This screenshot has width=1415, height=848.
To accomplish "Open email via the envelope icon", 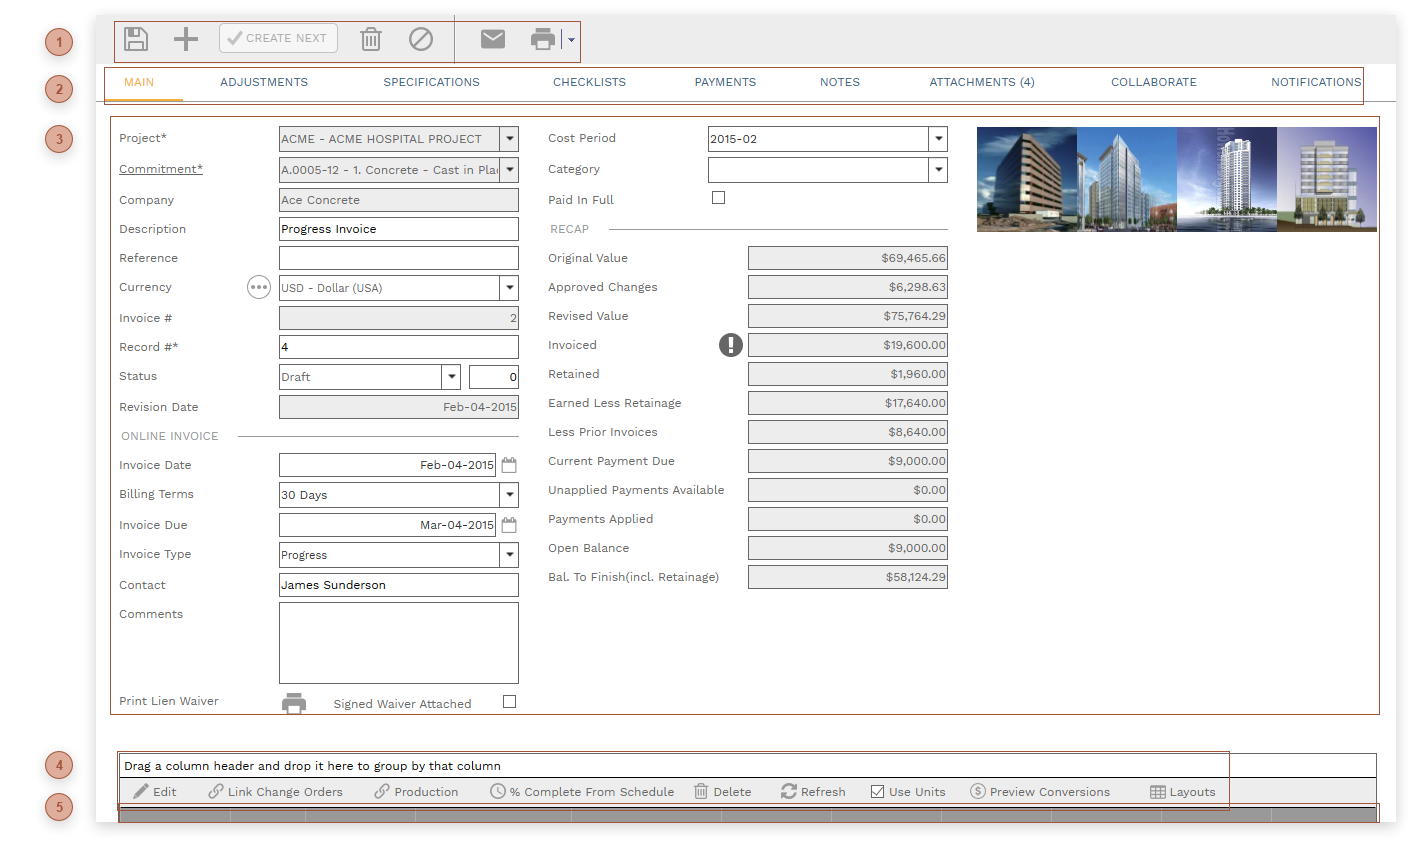I will [492, 39].
